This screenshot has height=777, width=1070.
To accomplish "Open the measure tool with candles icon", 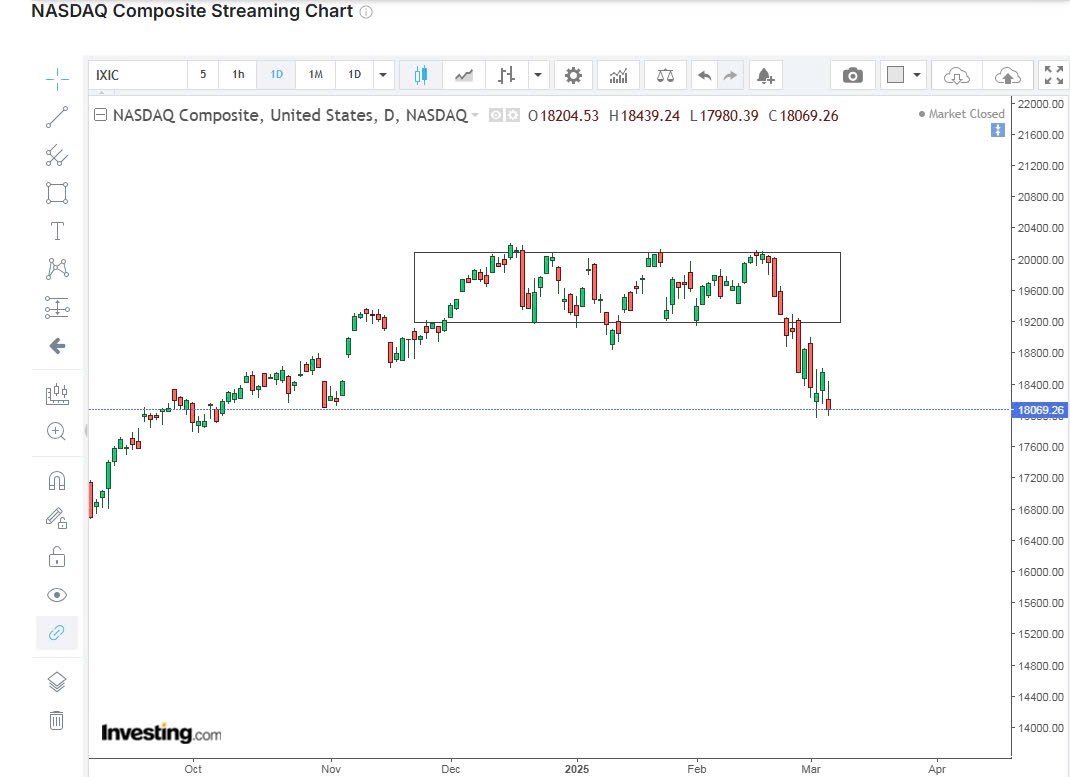I will [x=57, y=394].
